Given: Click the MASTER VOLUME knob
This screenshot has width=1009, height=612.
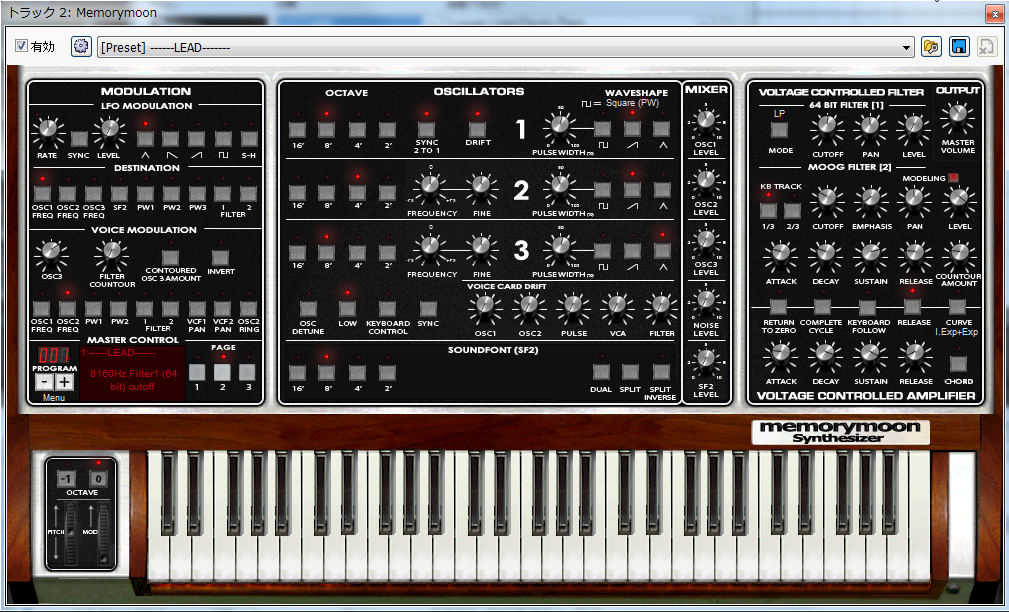Looking at the screenshot, I should point(958,116).
